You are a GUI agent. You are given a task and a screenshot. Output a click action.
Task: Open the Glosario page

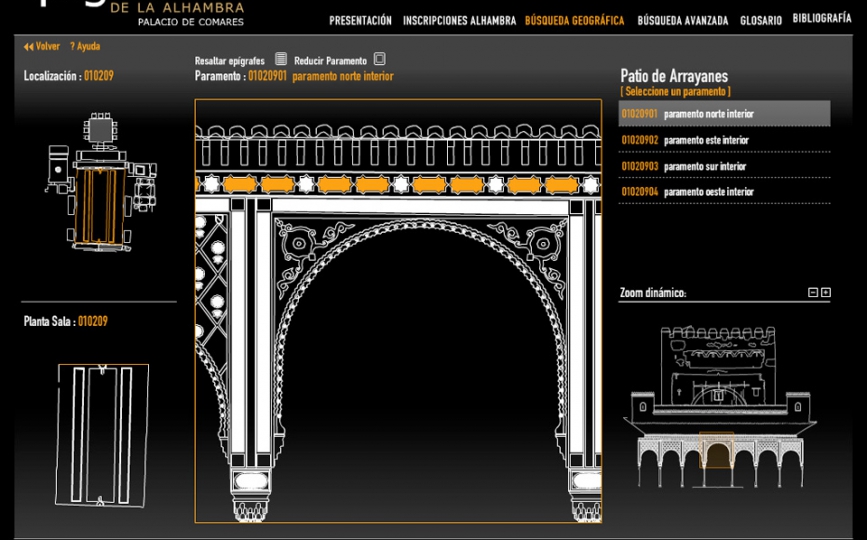760,20
